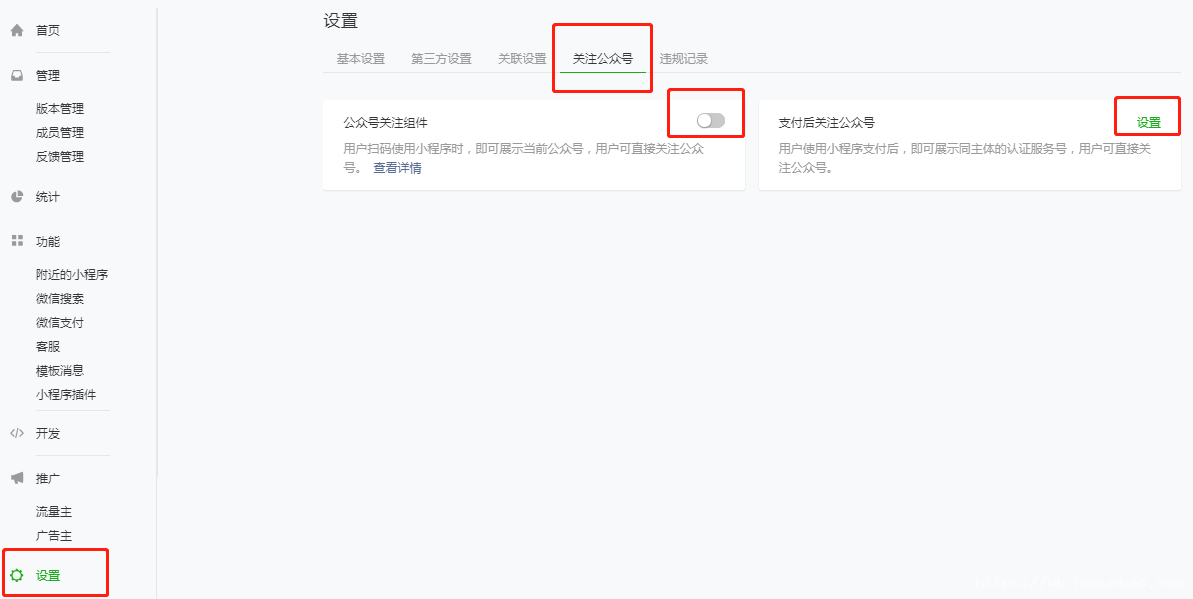The image size is (1193, 599).
Task: Click the megaphone icon next to 推广
Action: [17, 478]
